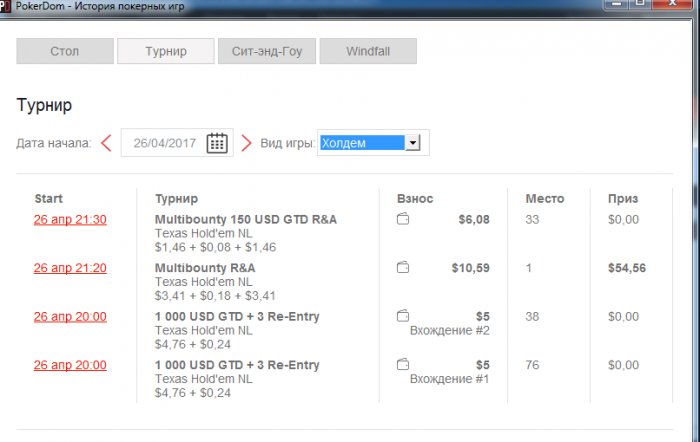
Task: Click the Место column header
Action: (545, 199)
